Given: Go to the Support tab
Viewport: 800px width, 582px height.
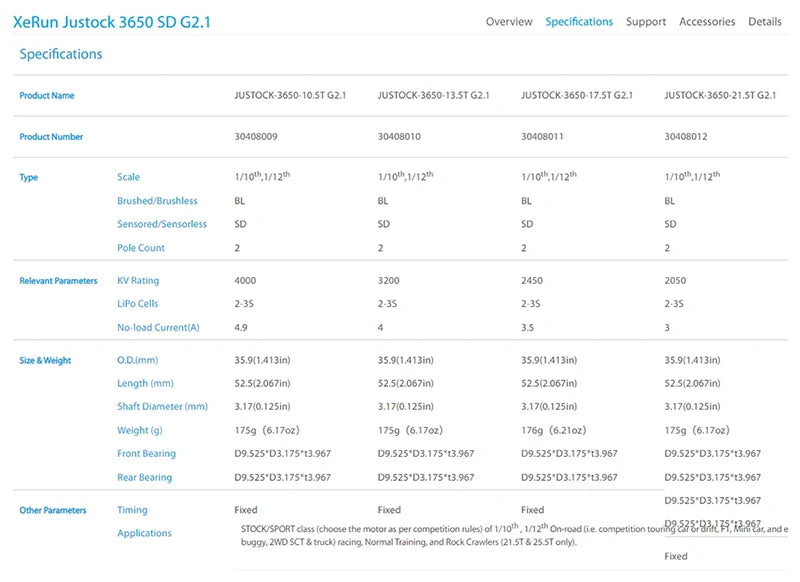Looking at the screenshot, I should click(x=646, y=22).
